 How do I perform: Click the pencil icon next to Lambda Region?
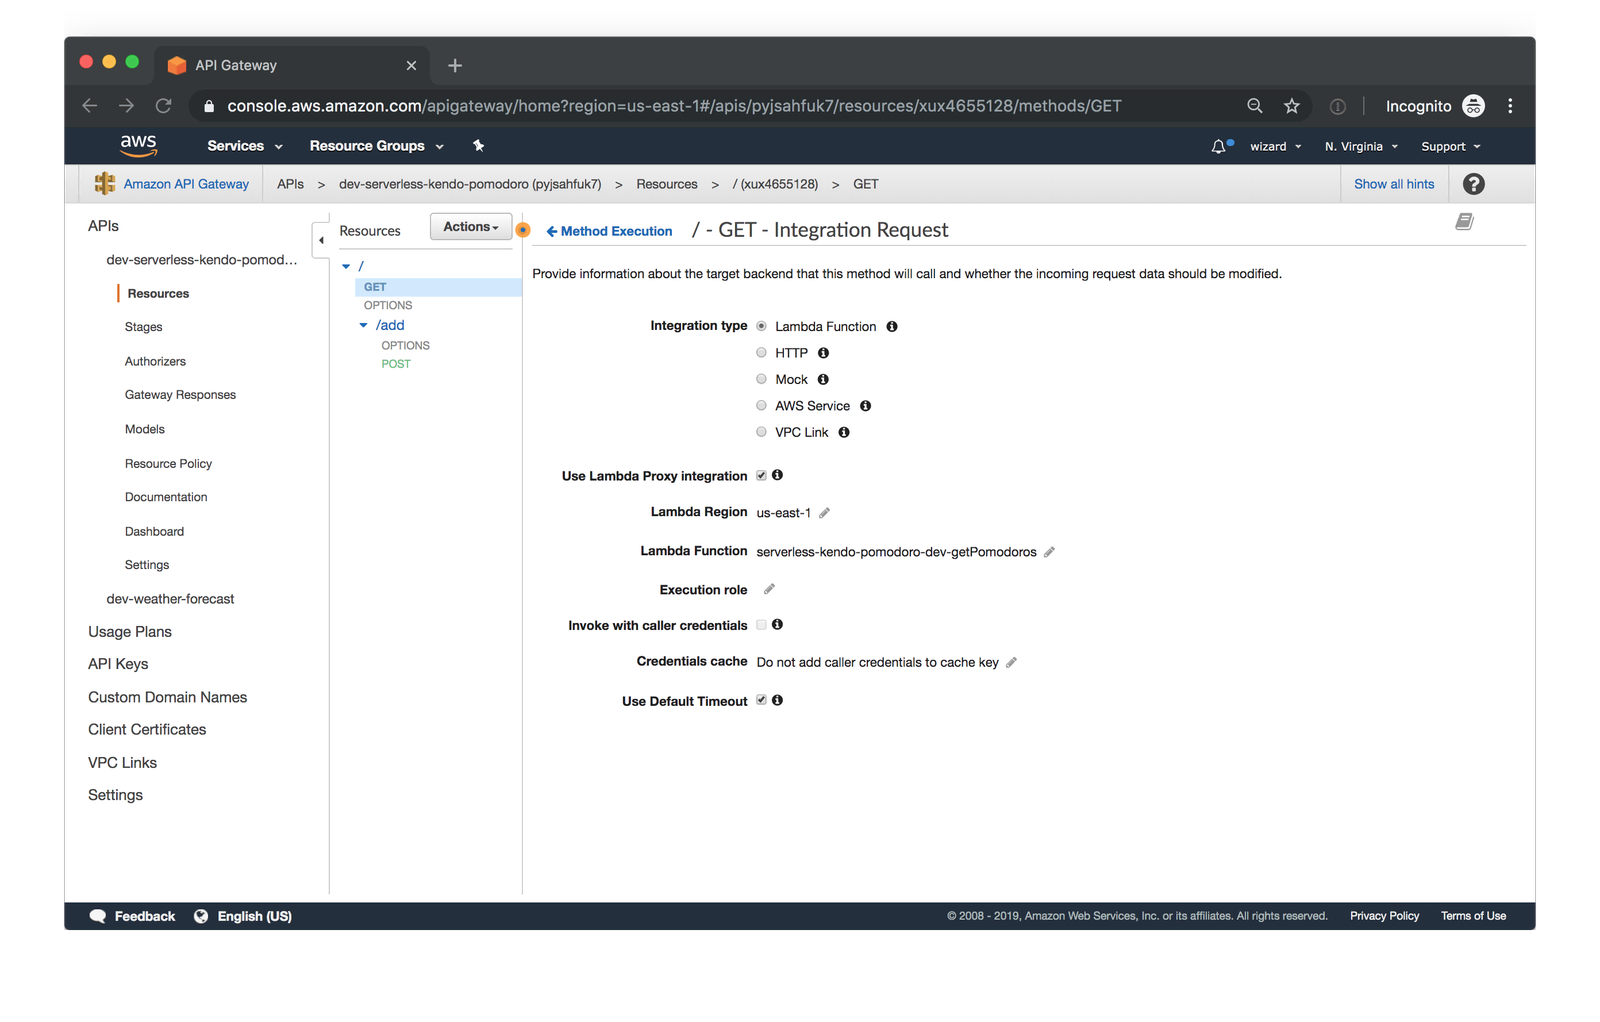point(824,513)
